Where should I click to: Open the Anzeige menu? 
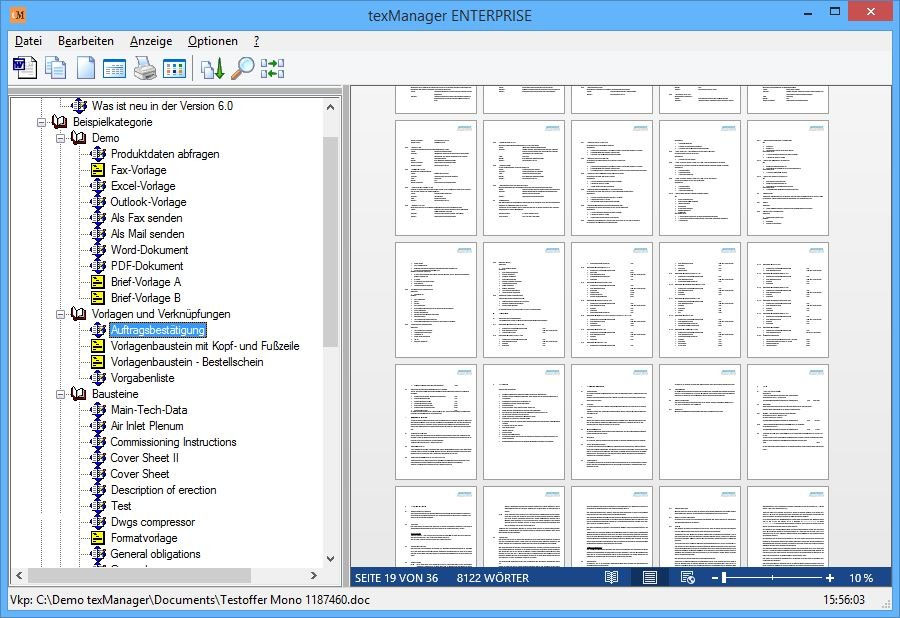pos(151,41)
